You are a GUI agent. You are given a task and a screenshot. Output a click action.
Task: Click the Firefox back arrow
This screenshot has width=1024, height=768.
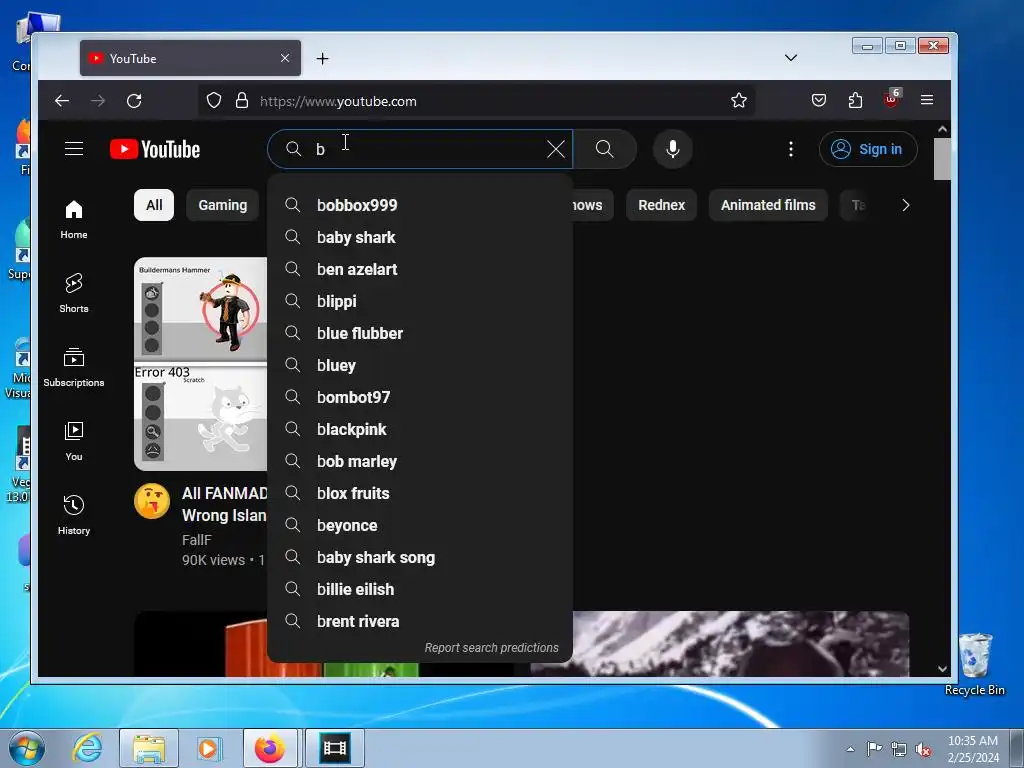pyautogui.click(x=62, y=101)
